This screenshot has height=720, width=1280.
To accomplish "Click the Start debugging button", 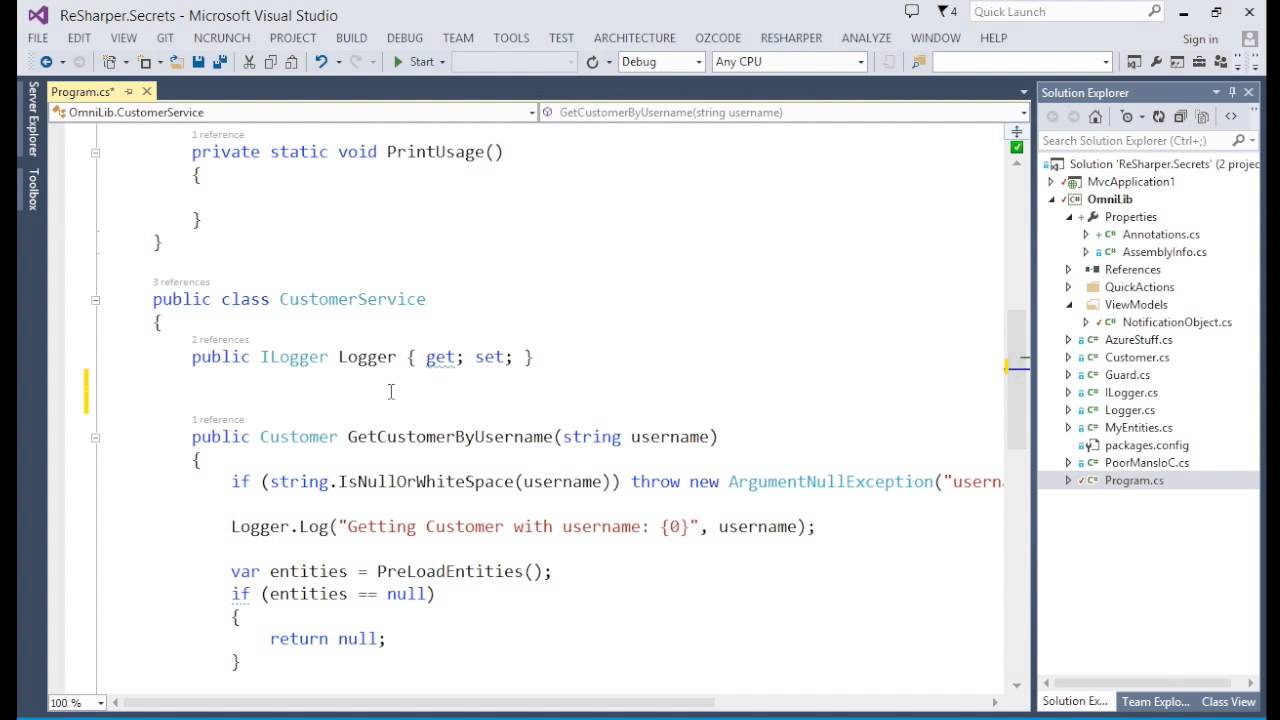I will (413, 62).
